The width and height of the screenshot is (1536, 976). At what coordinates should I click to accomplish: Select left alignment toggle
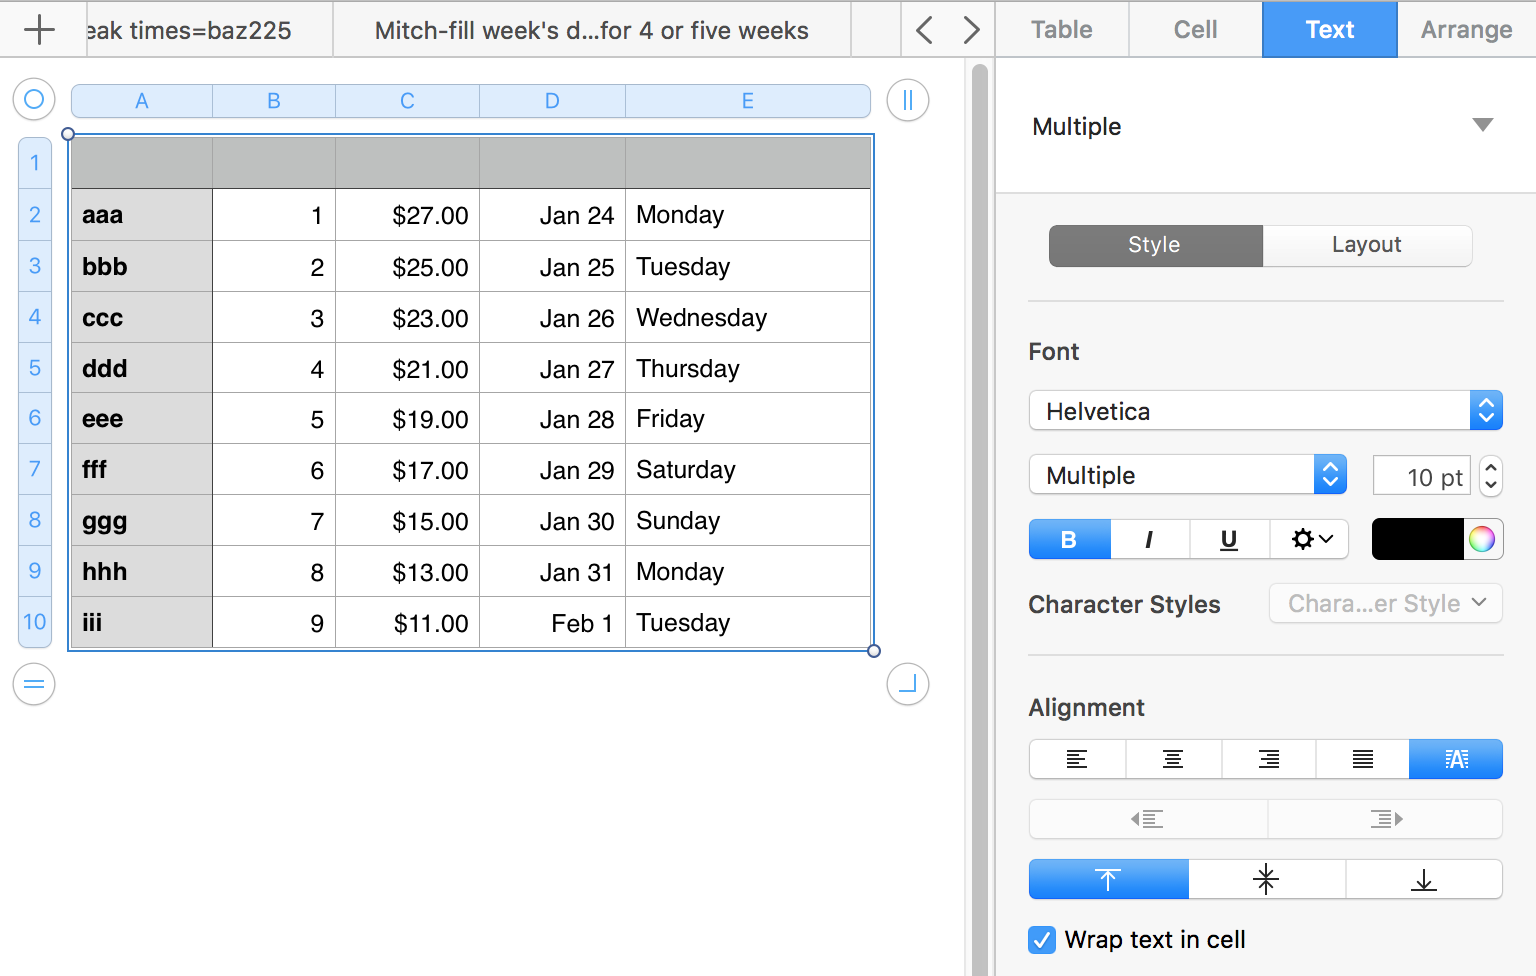(x=1077, y=759)
